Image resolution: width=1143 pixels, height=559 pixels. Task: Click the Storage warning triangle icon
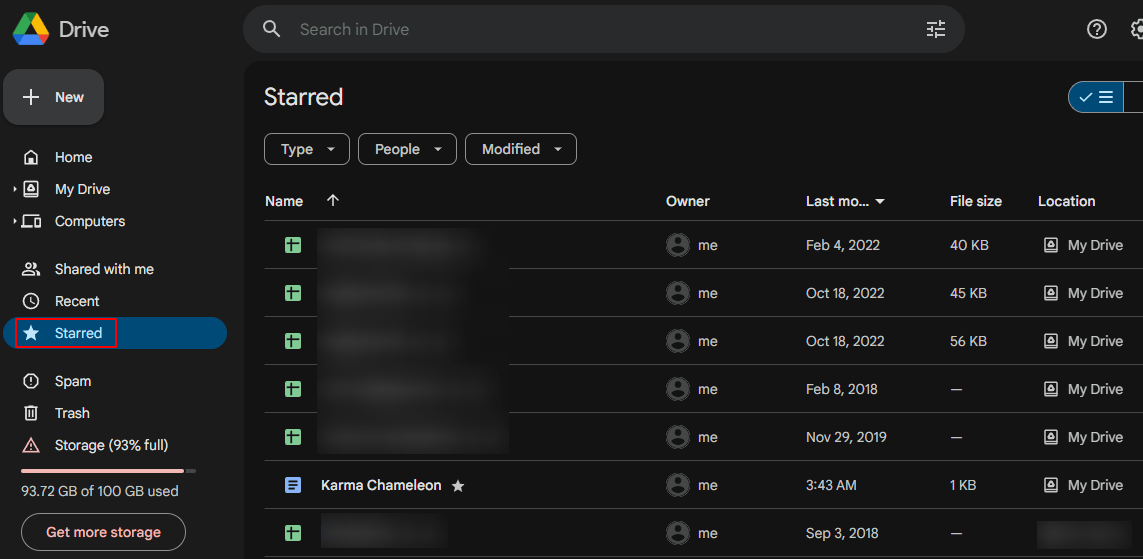tap(31, 445)
